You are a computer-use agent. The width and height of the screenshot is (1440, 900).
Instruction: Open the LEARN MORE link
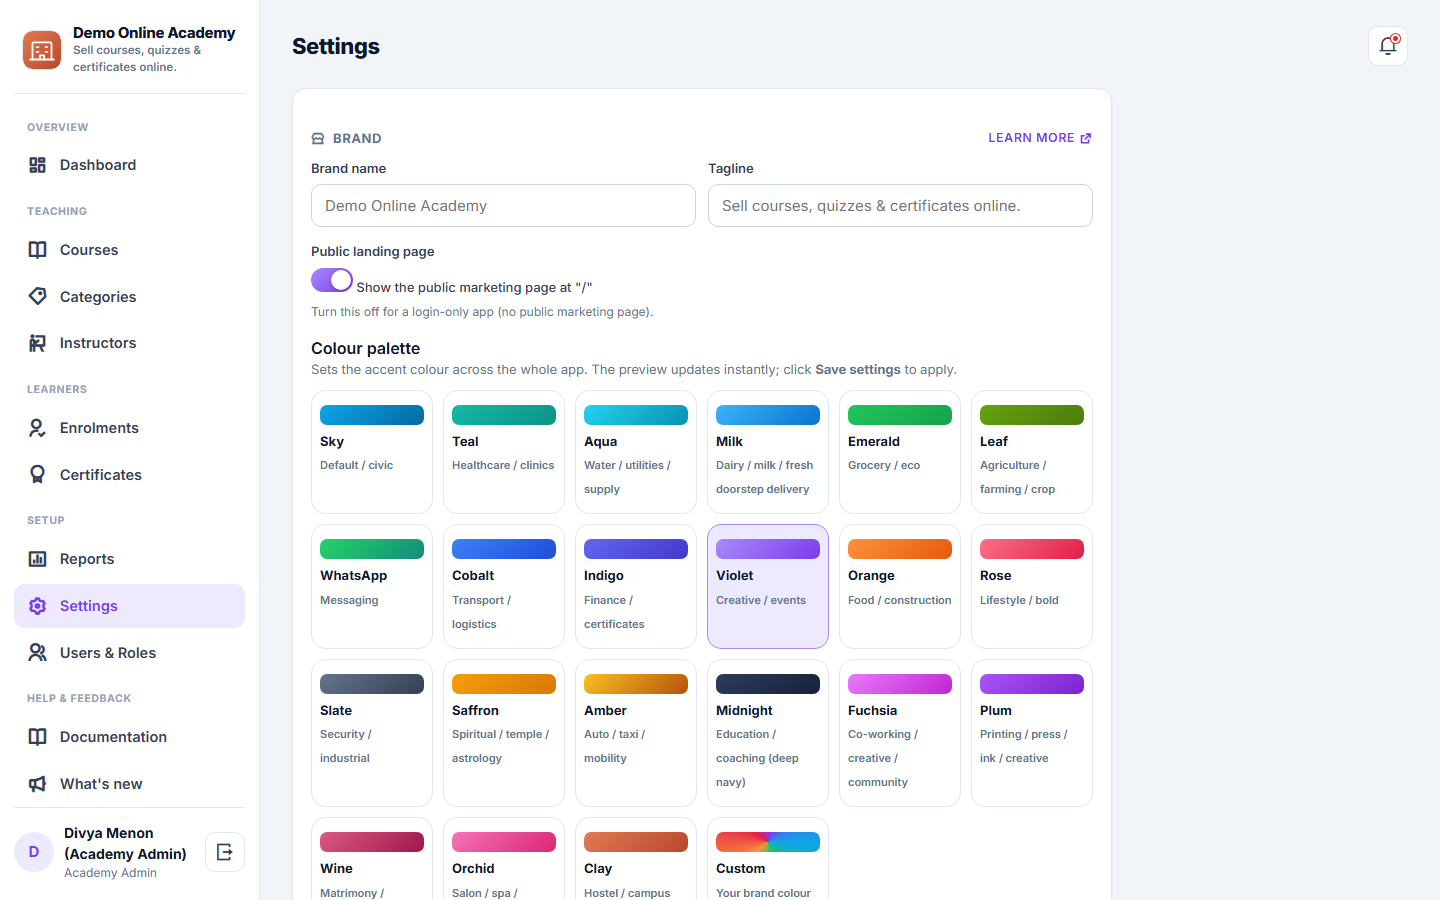pos(1040,138)
